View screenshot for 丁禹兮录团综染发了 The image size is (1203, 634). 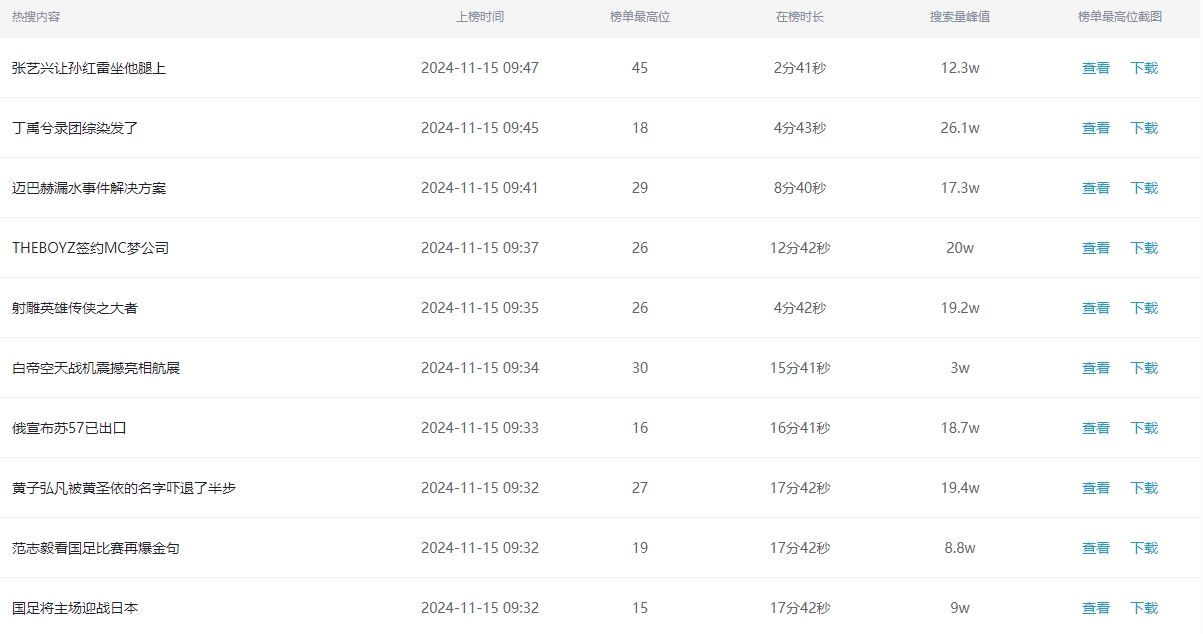pyautogui.click(x=1096, y=128)
